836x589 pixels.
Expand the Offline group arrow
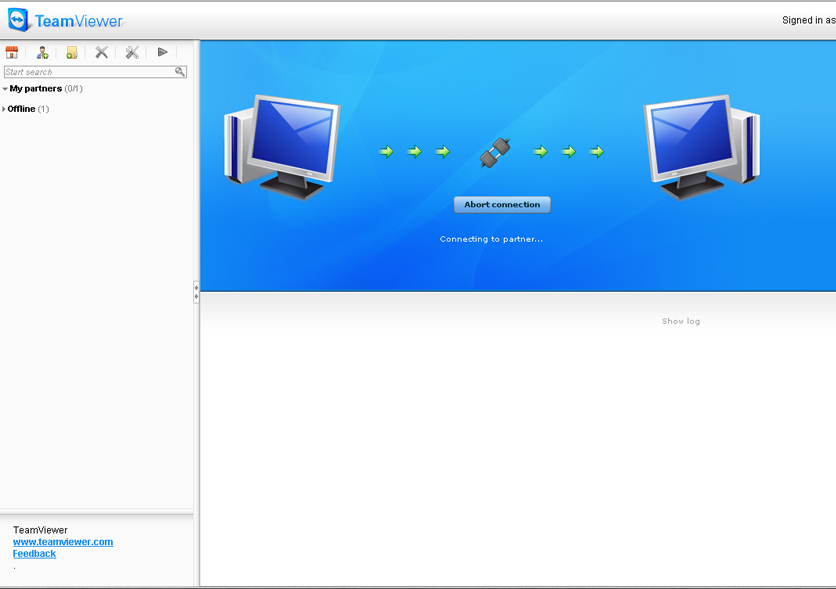coord(4,109)
